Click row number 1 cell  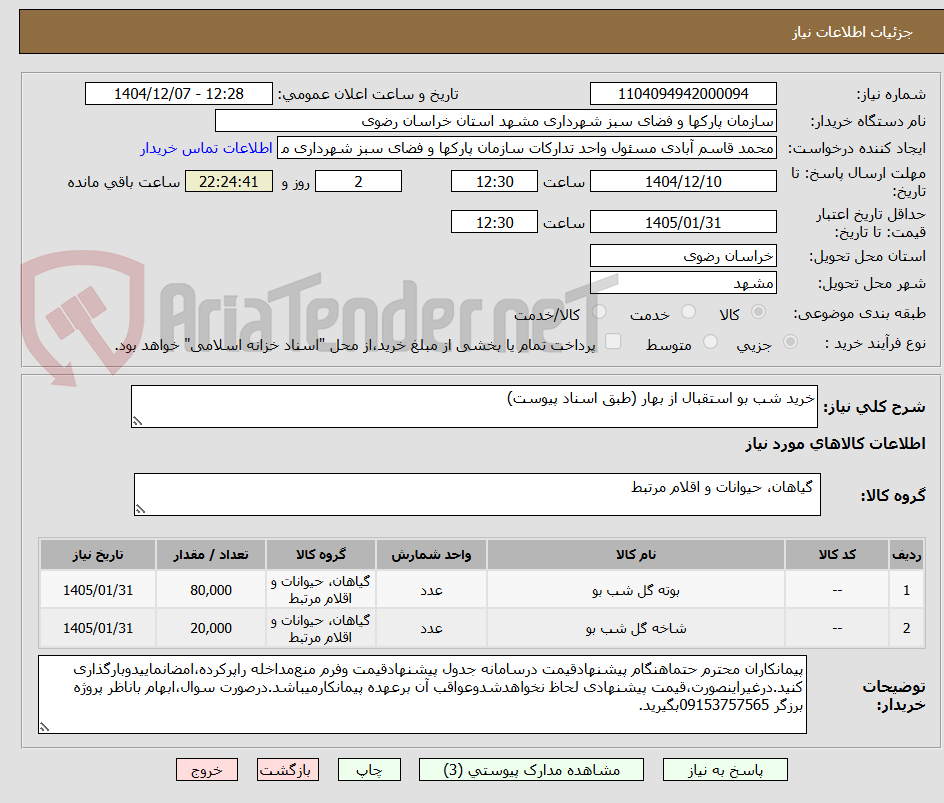(x=906, y=591)
